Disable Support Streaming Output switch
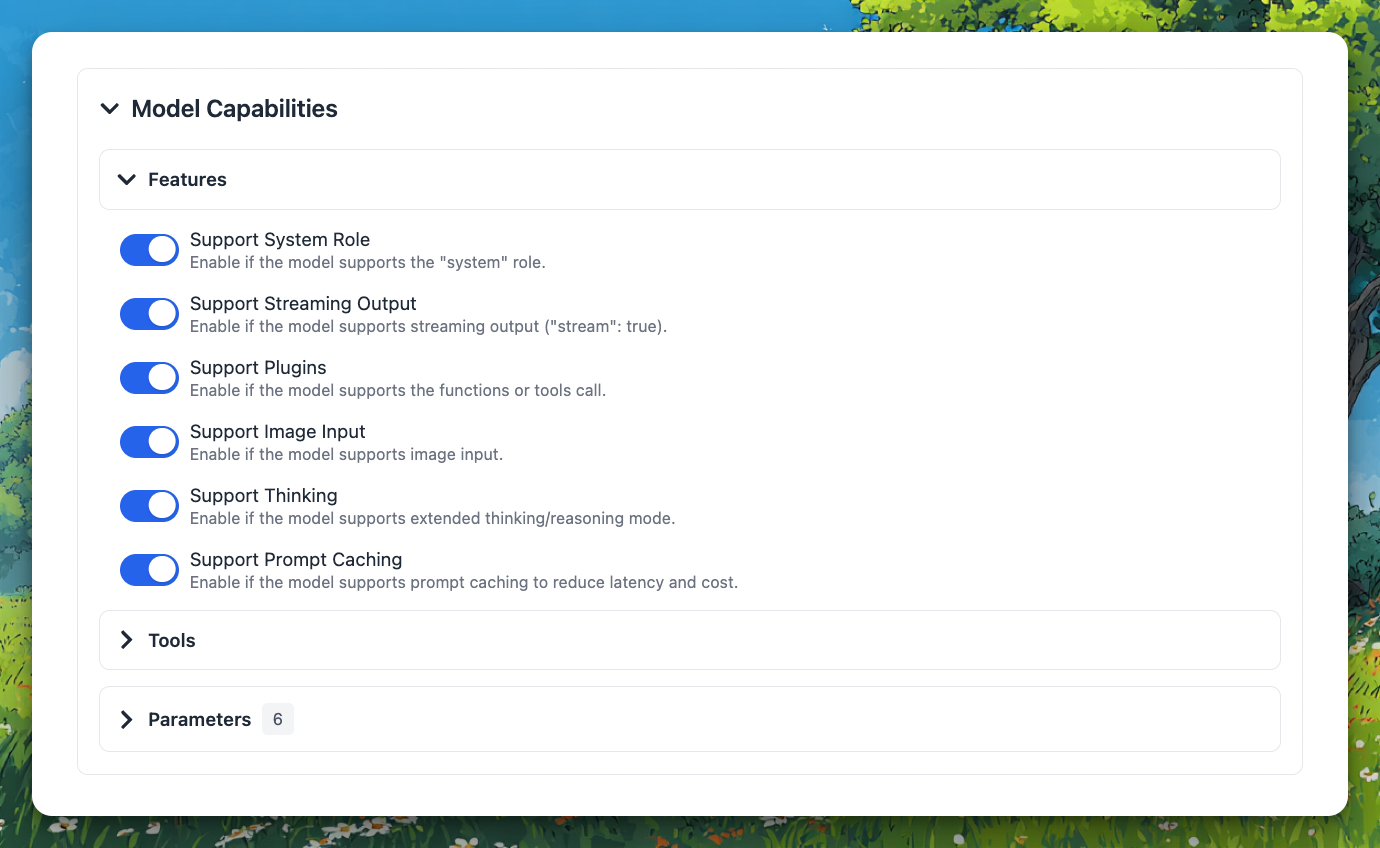1380x848 pixels. [149, 314]
